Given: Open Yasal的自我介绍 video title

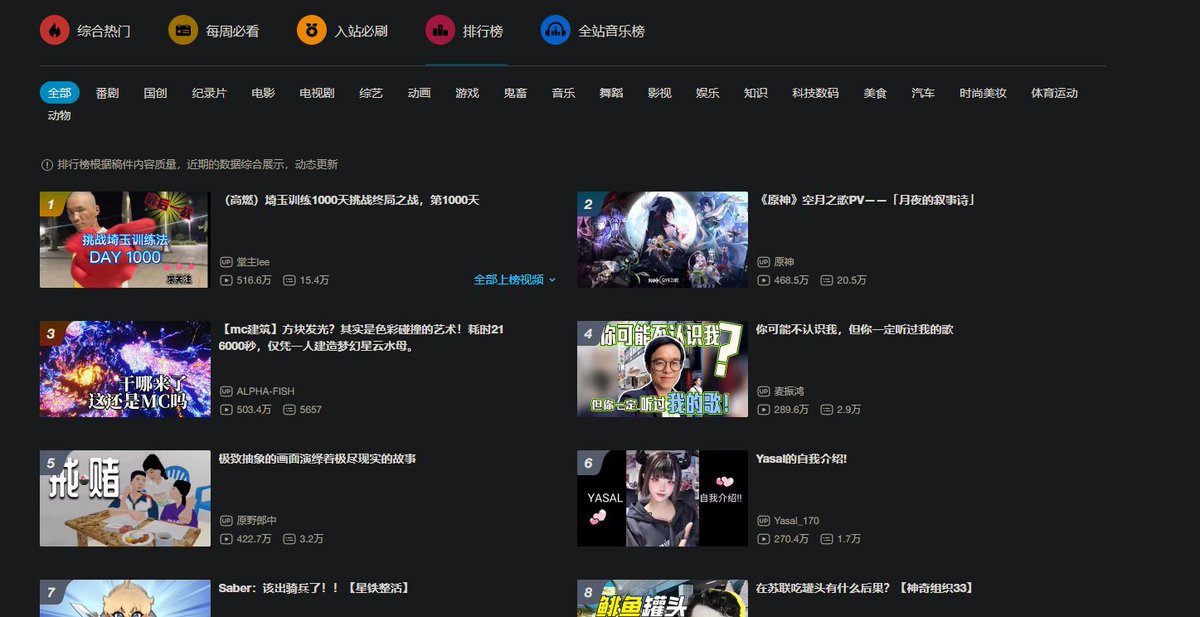Looking at the screenshot, I should click(802, 458).
